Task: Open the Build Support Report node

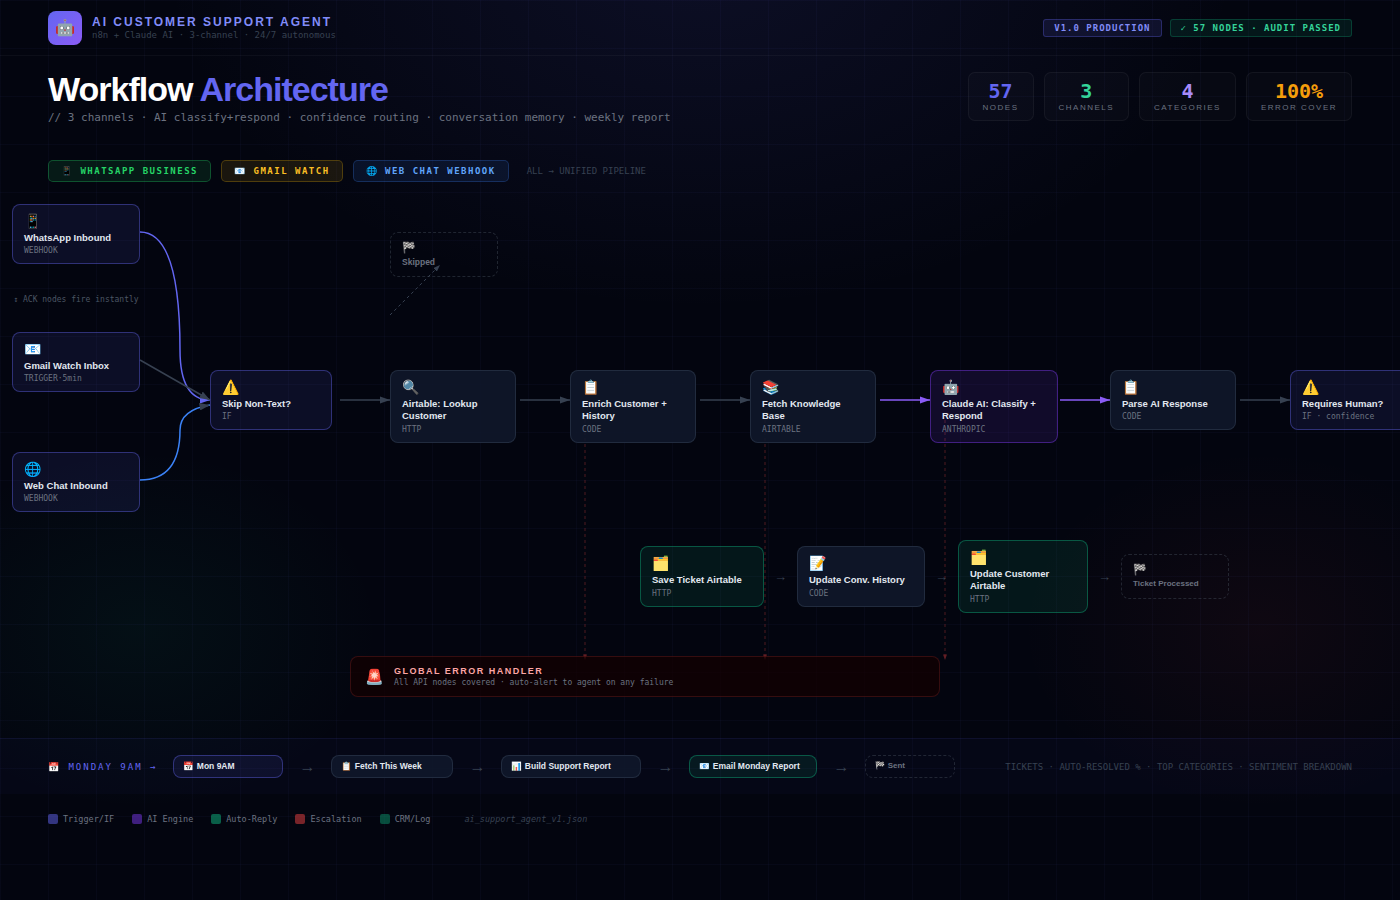Action: coord(571,766)
